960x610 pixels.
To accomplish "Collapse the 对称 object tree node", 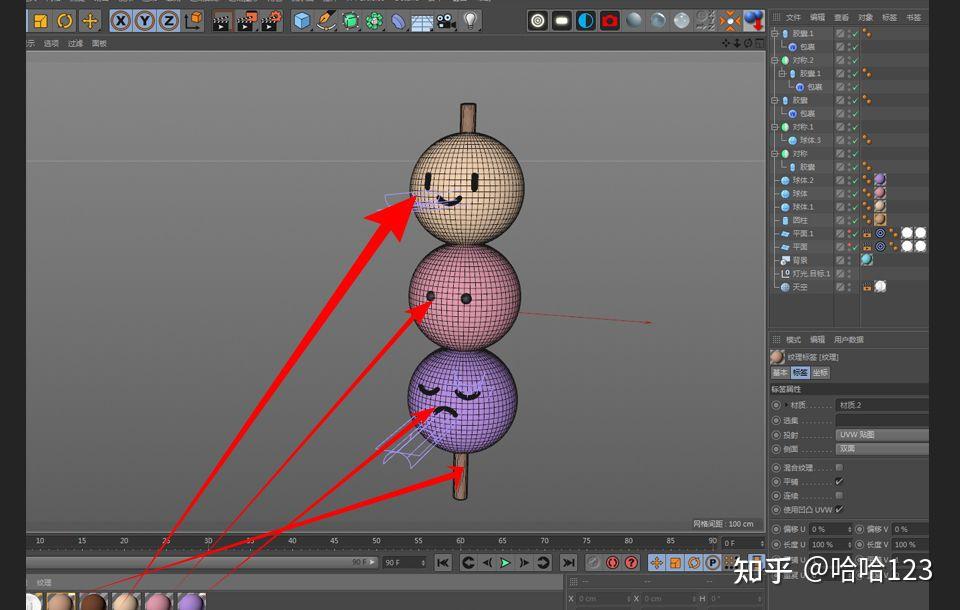I will coord(774,154).
